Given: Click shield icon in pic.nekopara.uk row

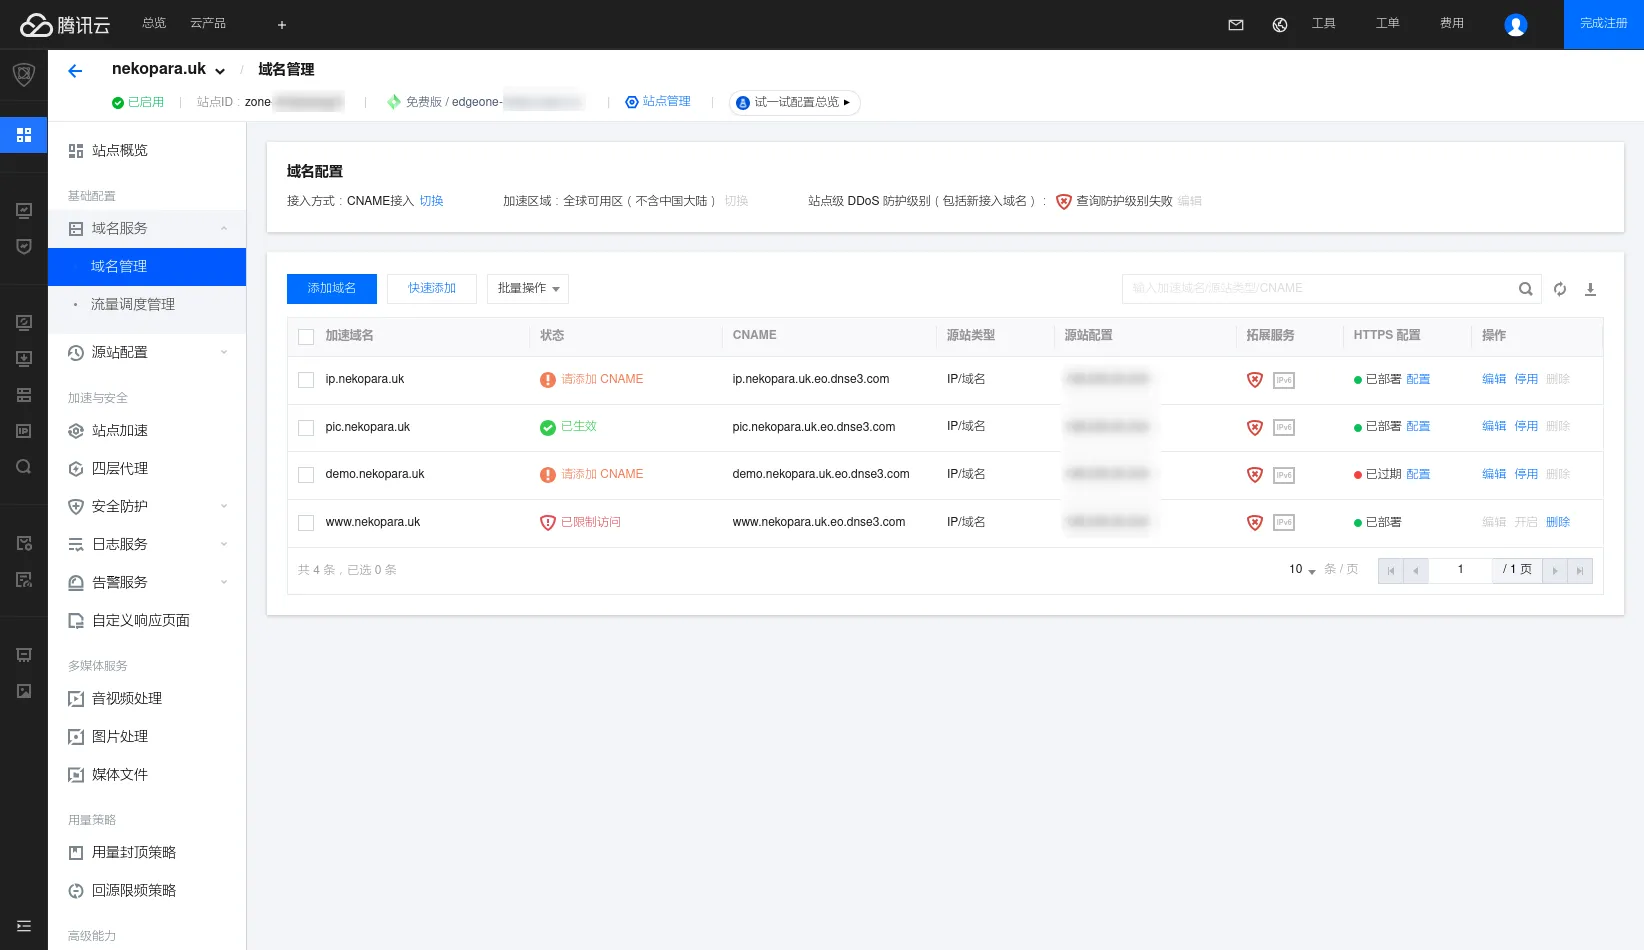Looking at the screenshot, I should pos(1255,427).
